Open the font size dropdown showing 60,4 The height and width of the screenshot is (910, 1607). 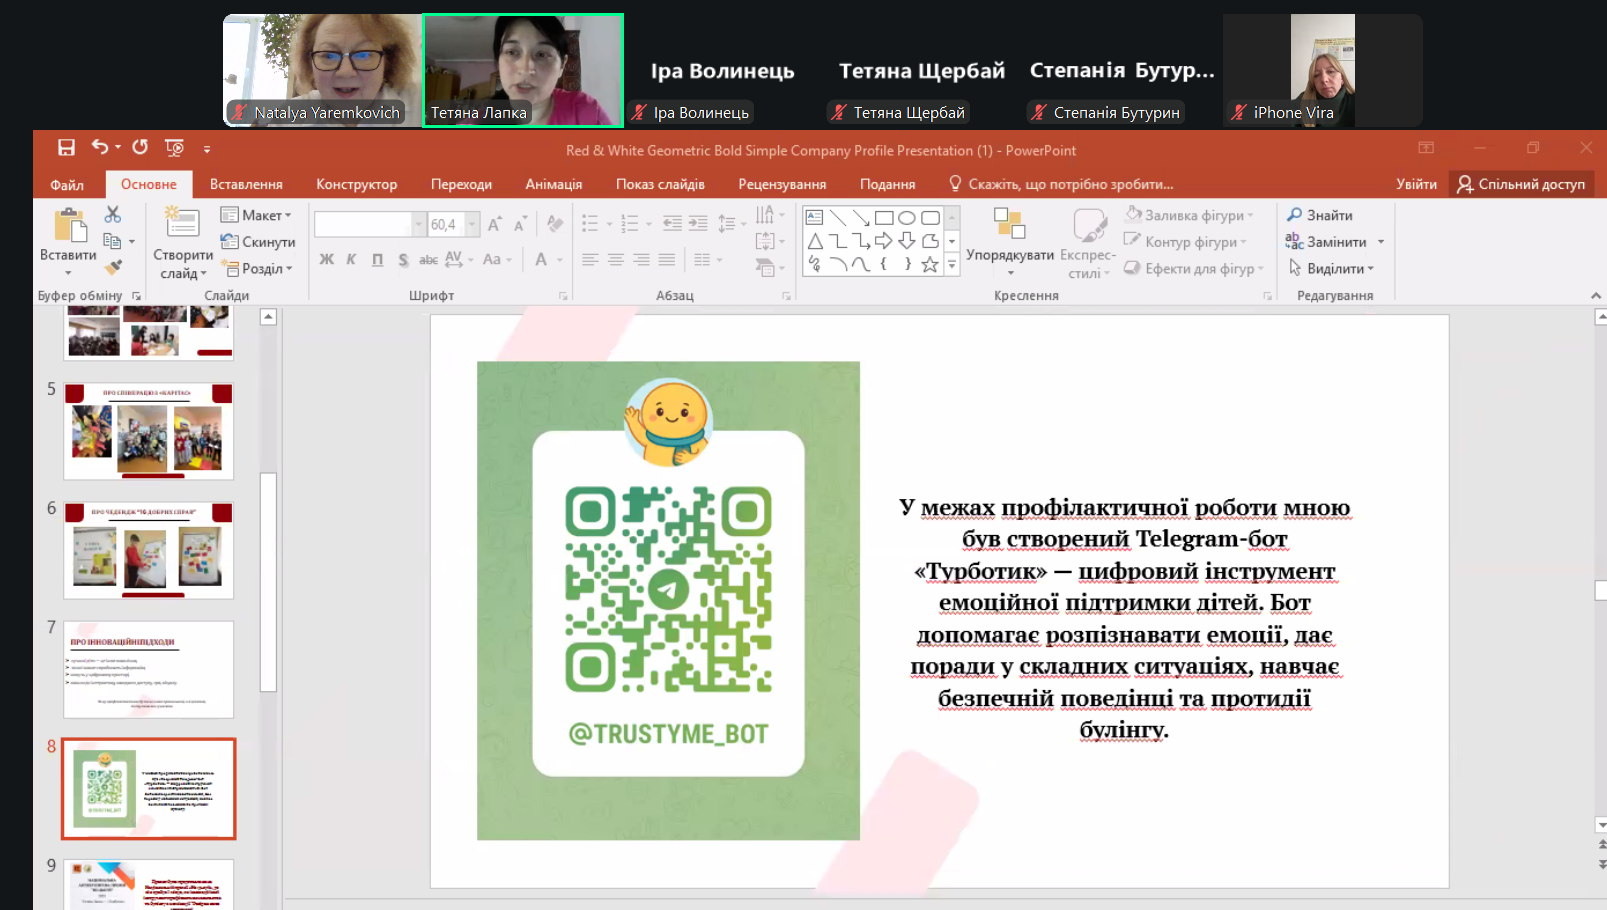pyautogui.click(x=472, y=225)
